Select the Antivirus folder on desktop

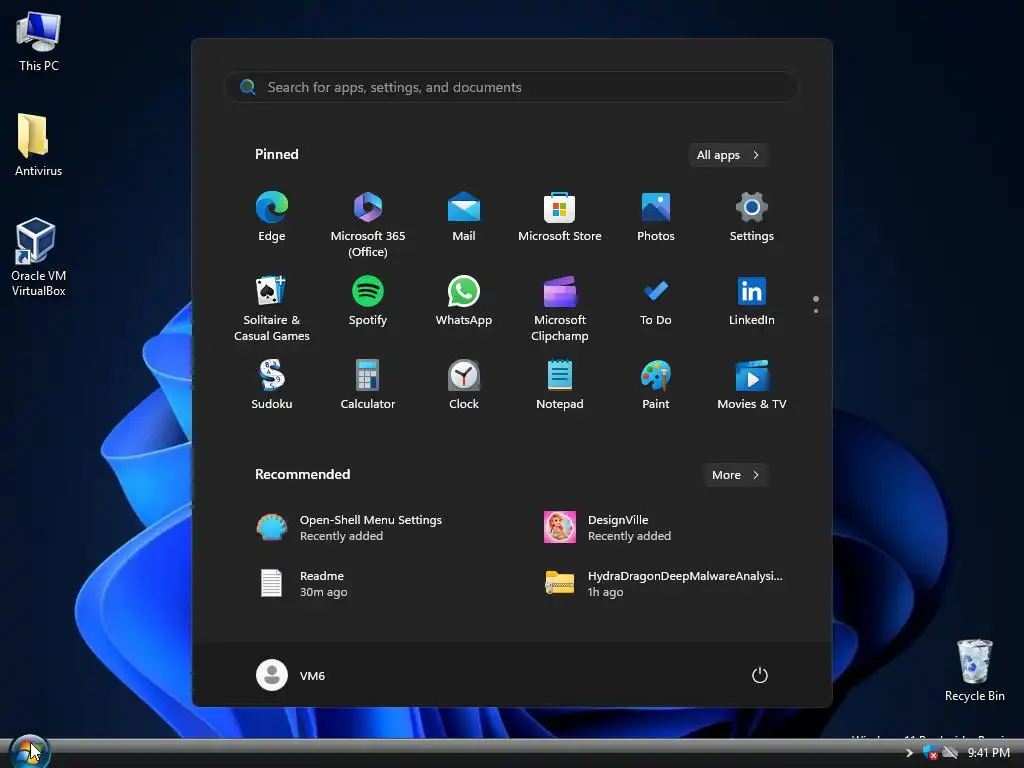coord(39,145)
